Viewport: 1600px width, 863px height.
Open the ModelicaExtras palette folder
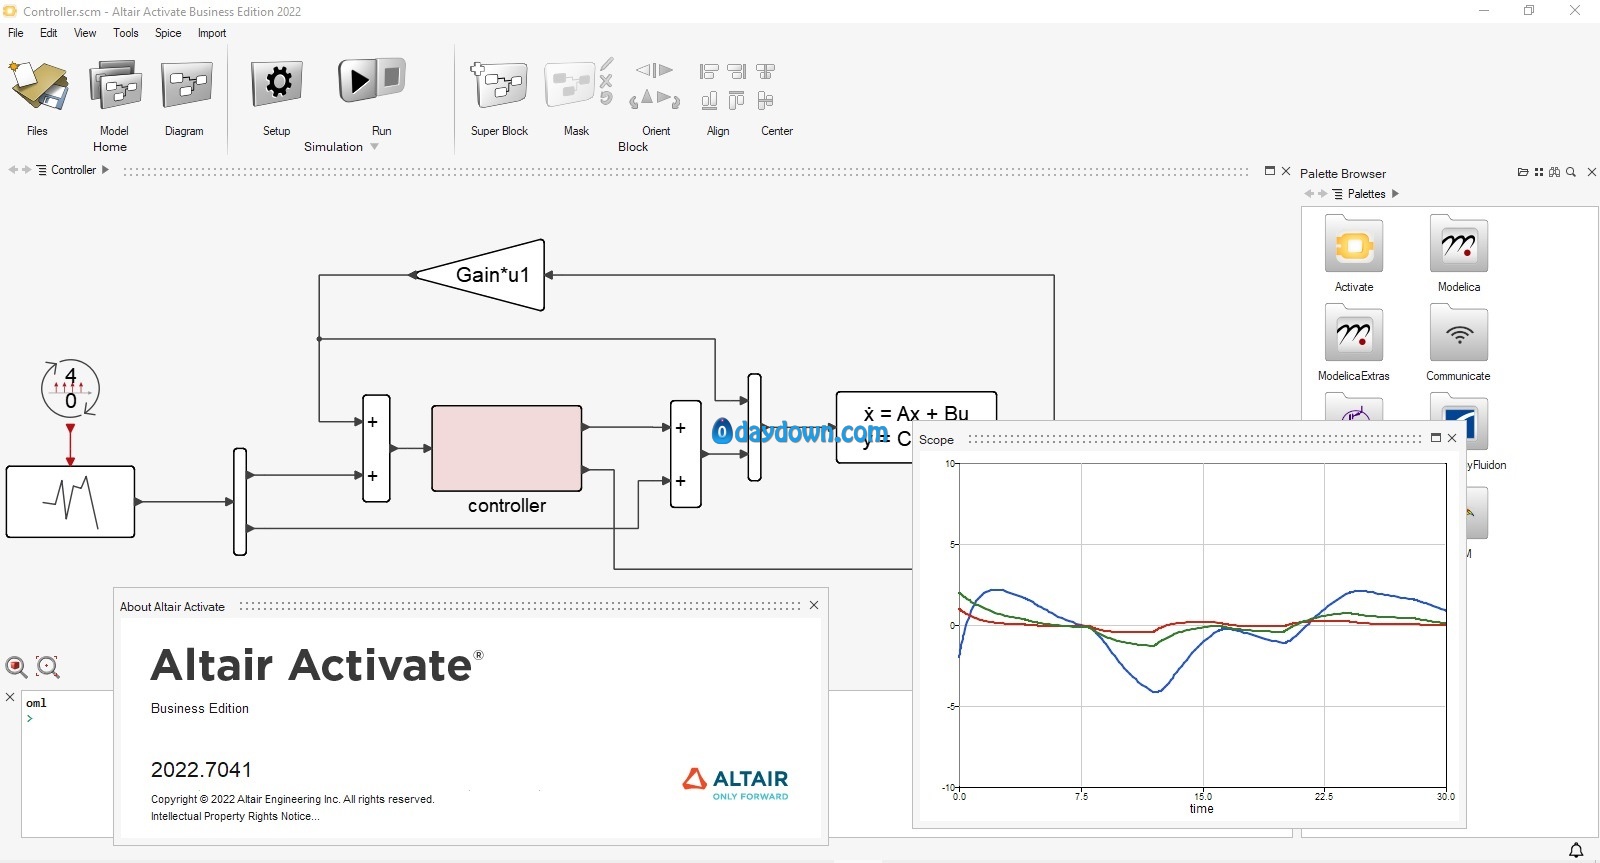click(1354, 333)
